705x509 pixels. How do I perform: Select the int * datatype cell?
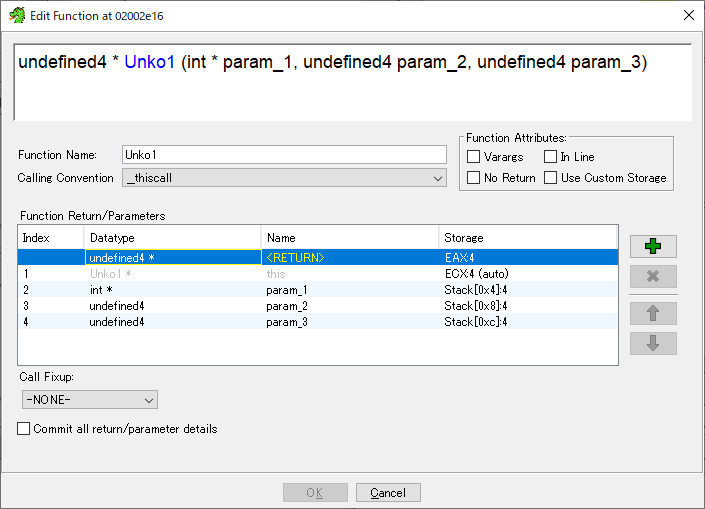click(173, 290)
